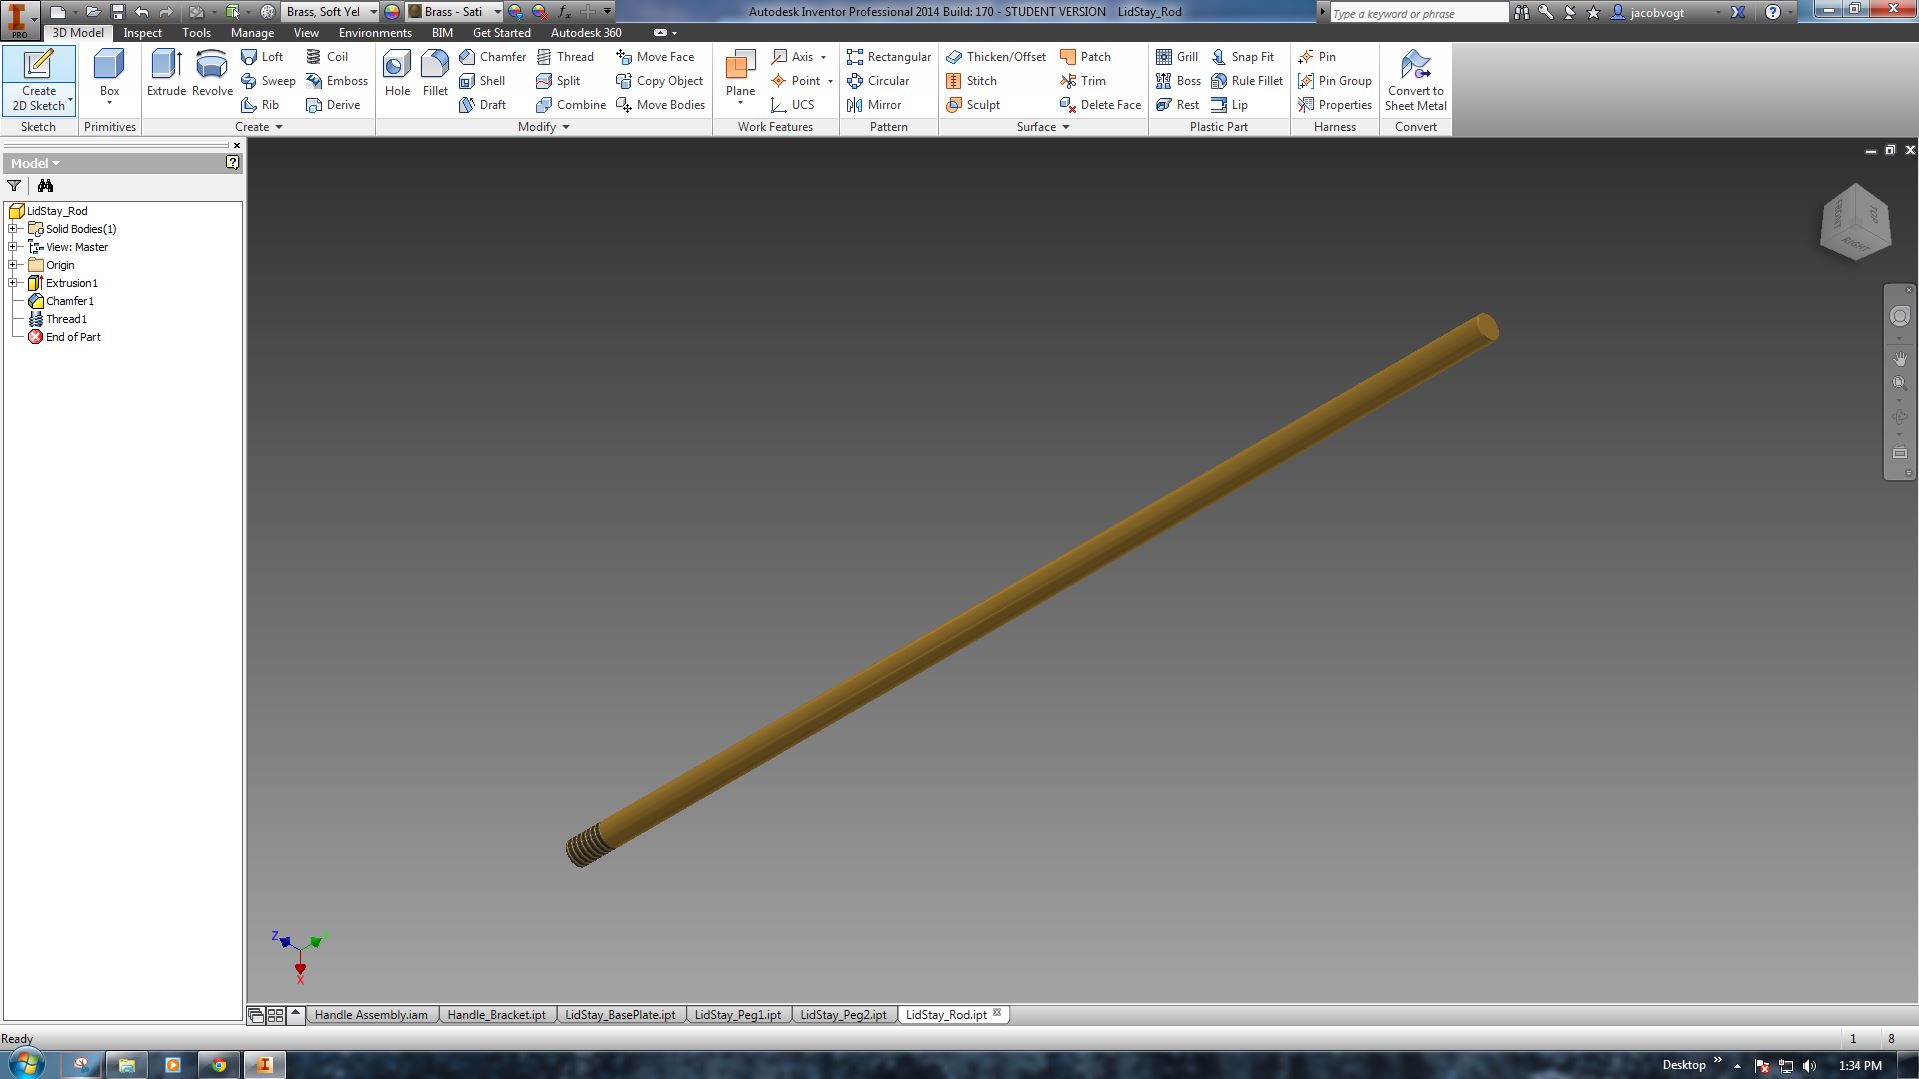The image size is (1919, 1079).
Task: Select End of Part in browser
Action: coord(73,337)
